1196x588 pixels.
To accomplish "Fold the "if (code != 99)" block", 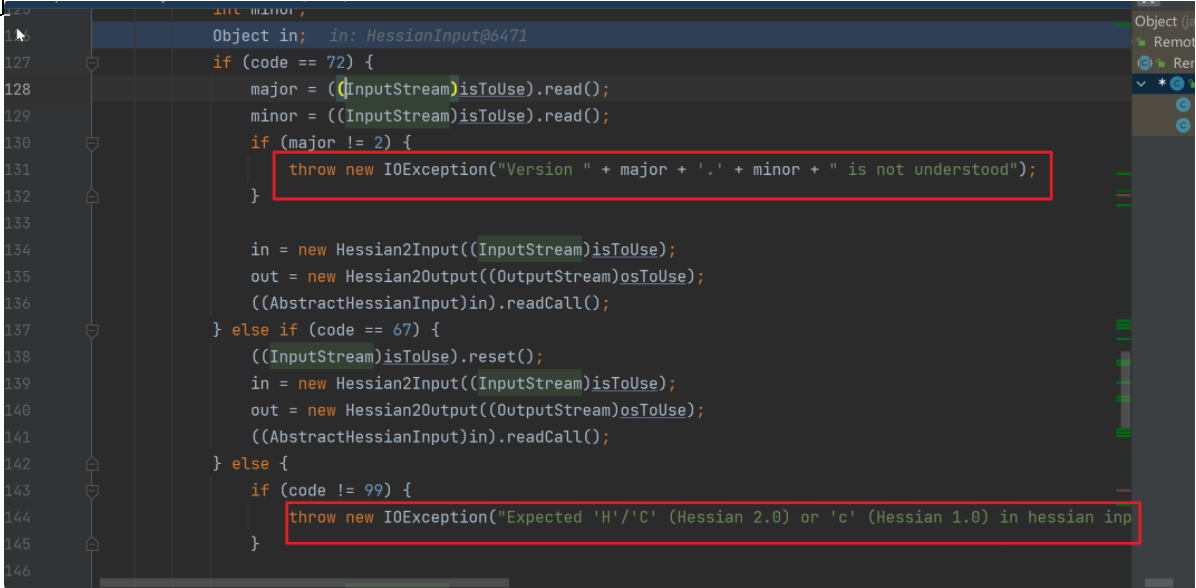I will (92, 490).
